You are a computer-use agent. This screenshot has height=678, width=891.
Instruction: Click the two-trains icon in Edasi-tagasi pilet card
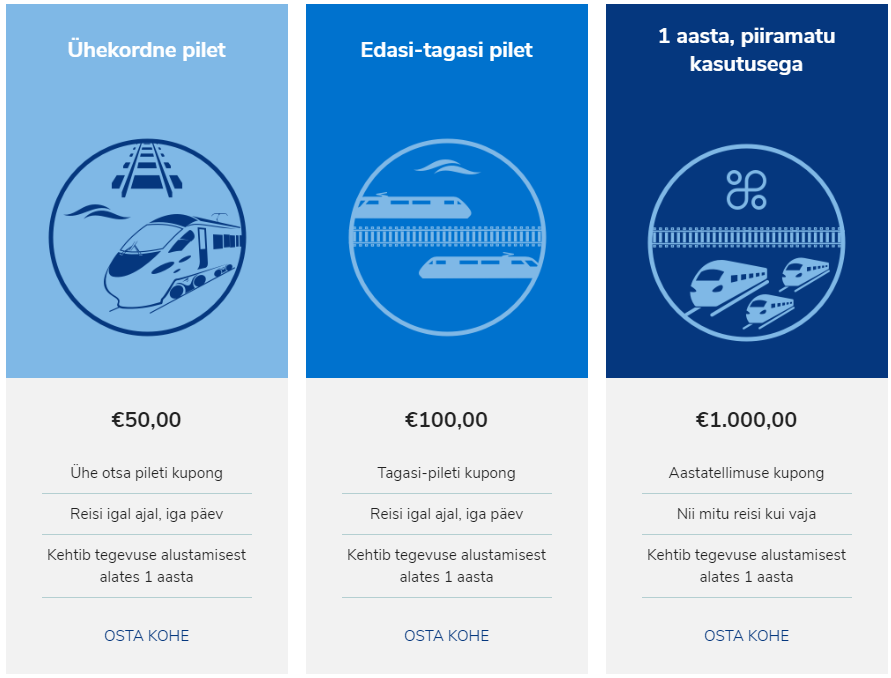[x=447, y=237]
